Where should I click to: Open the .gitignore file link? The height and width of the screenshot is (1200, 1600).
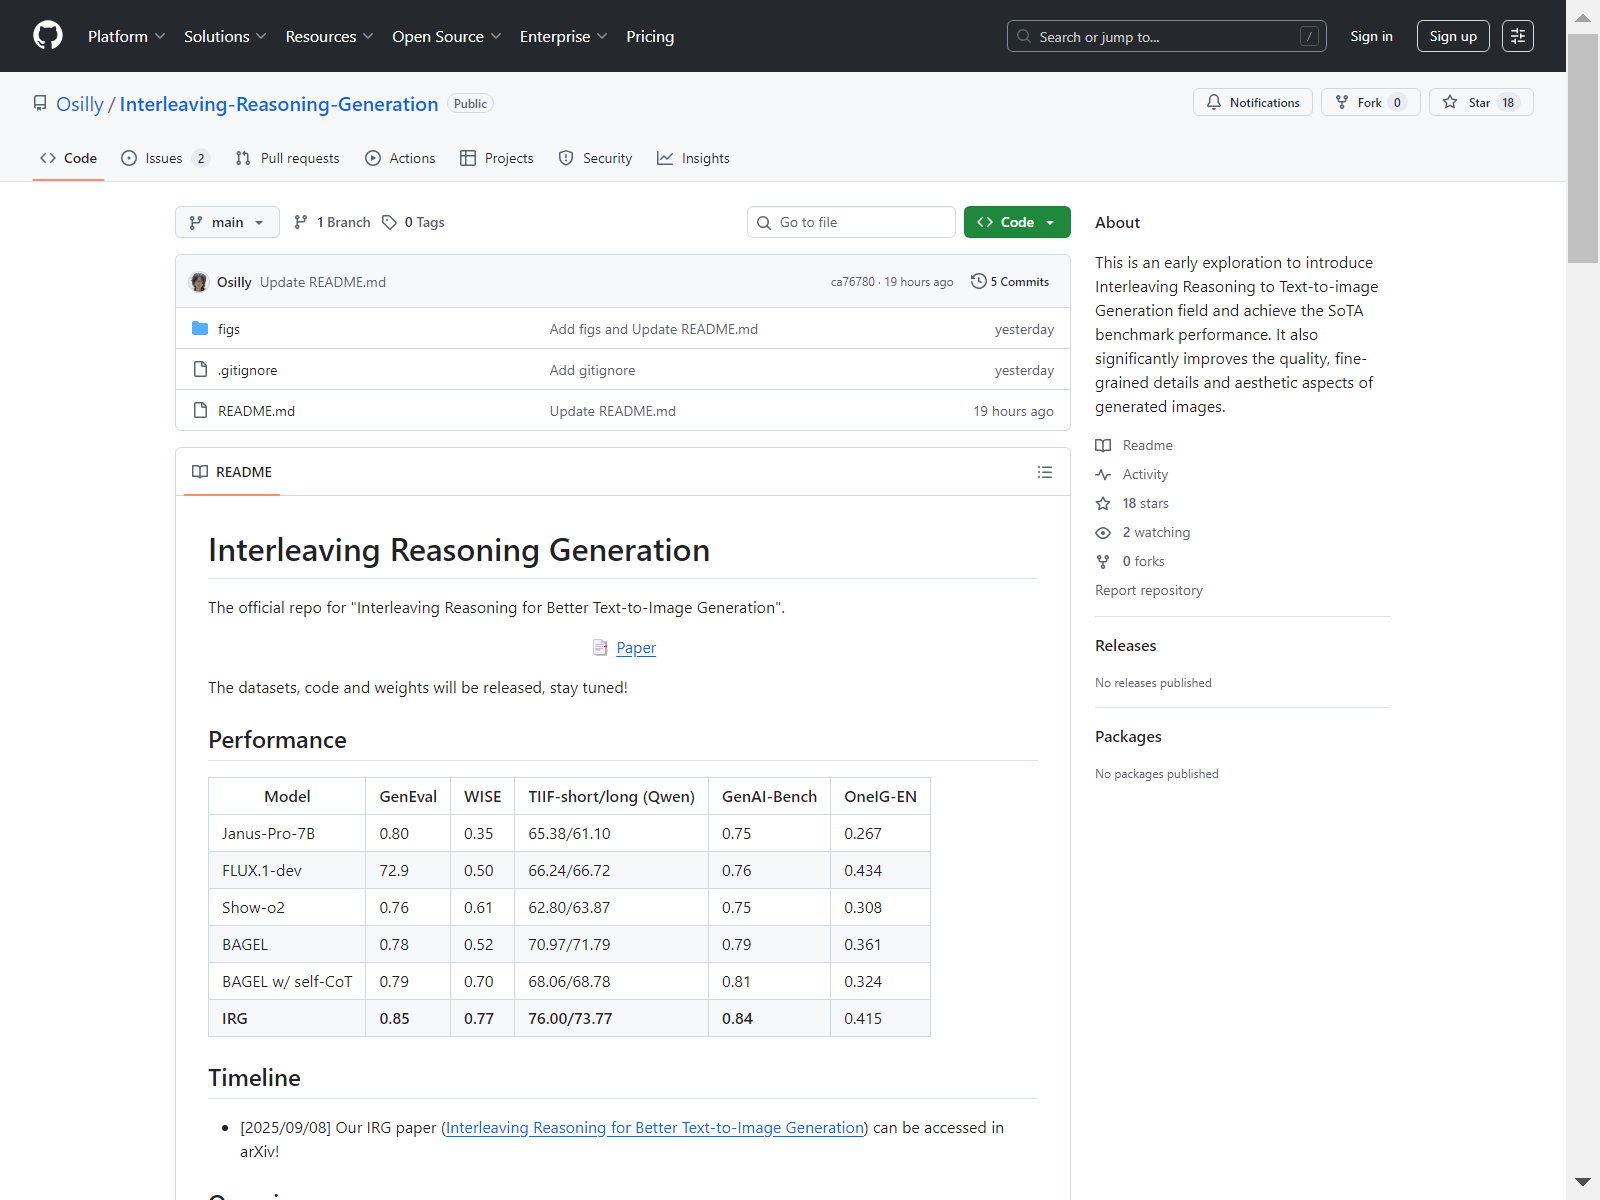pyautogui.click(x=248, y=370)
